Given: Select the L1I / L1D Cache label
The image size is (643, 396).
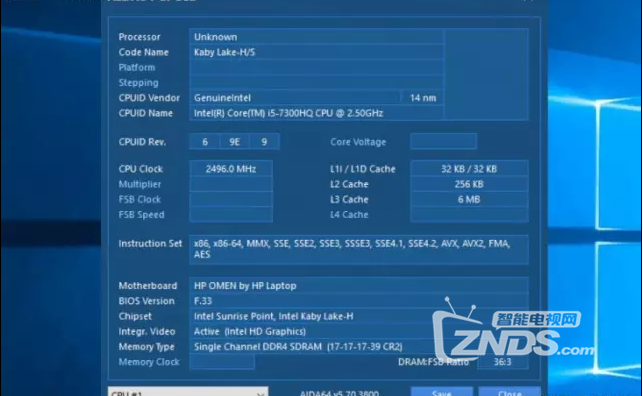Looking at the screenshot, I should coord(363,169).
